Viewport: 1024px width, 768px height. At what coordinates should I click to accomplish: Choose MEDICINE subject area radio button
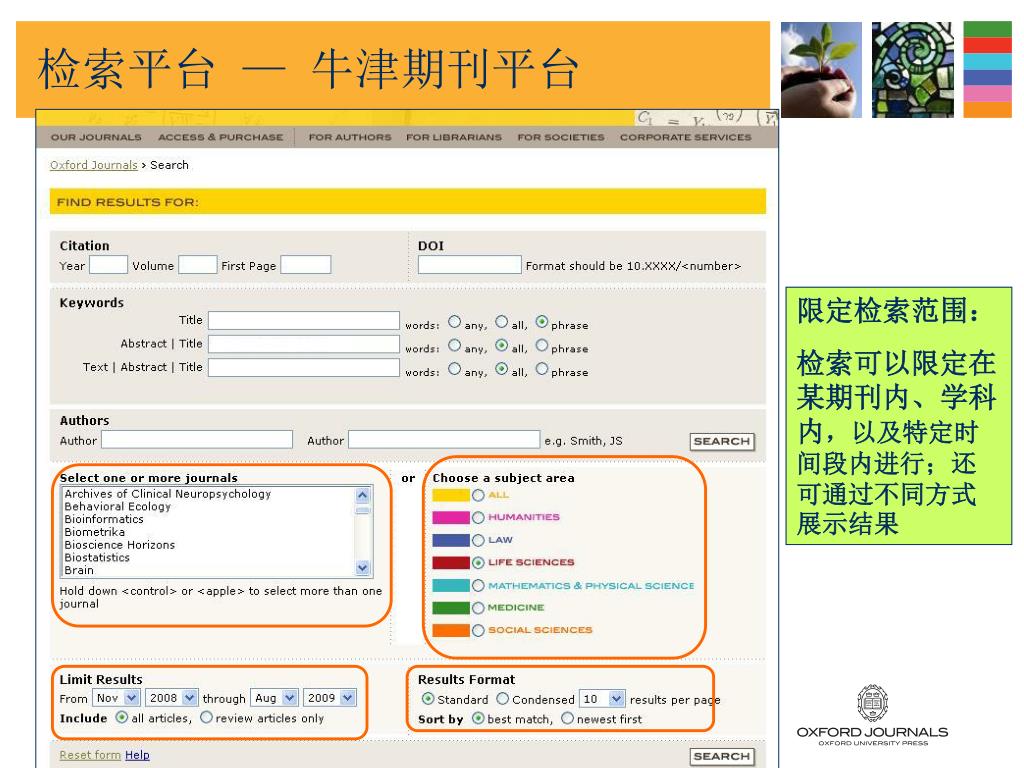[x=478, y=608]
